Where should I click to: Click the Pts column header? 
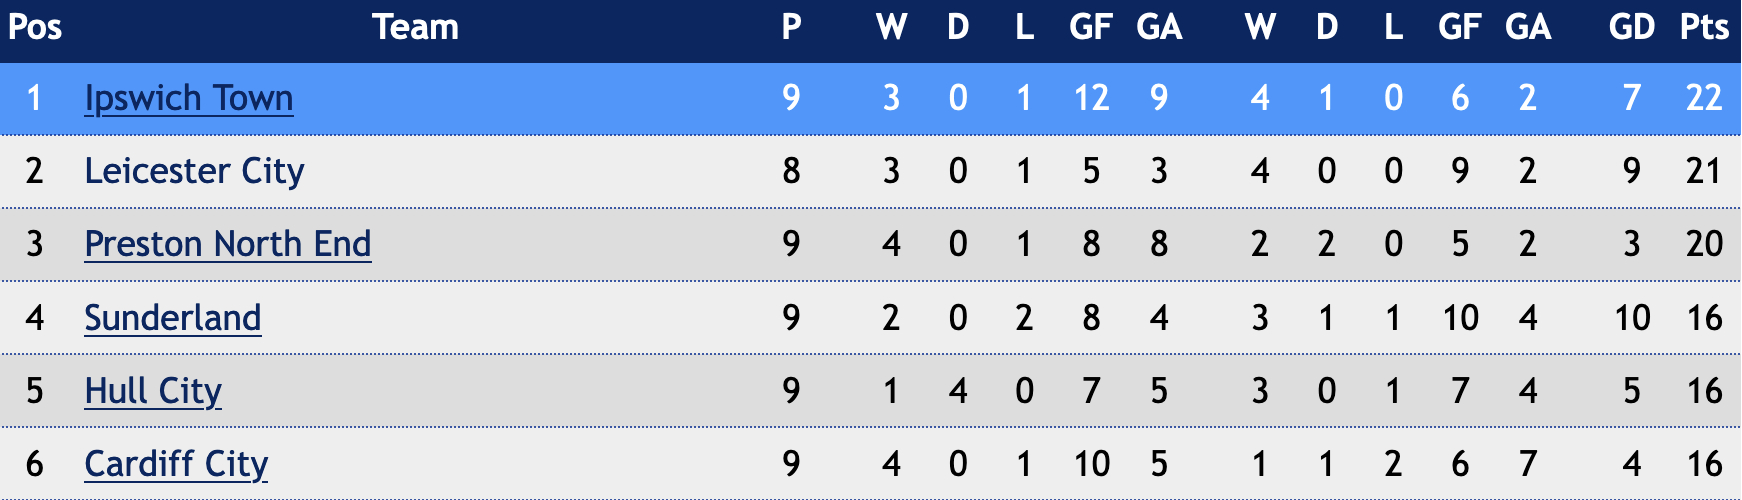[x=1704, y=27]
